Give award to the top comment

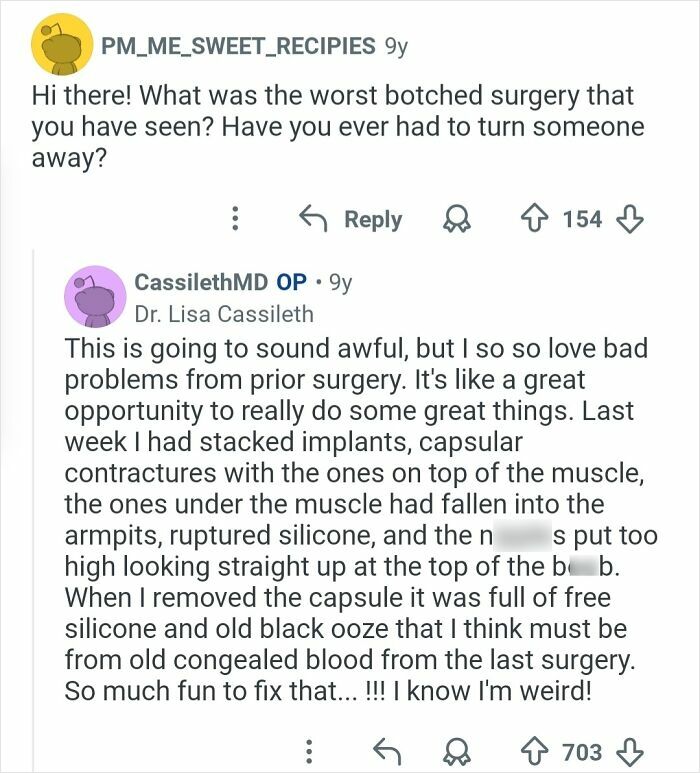pos(456,218)
